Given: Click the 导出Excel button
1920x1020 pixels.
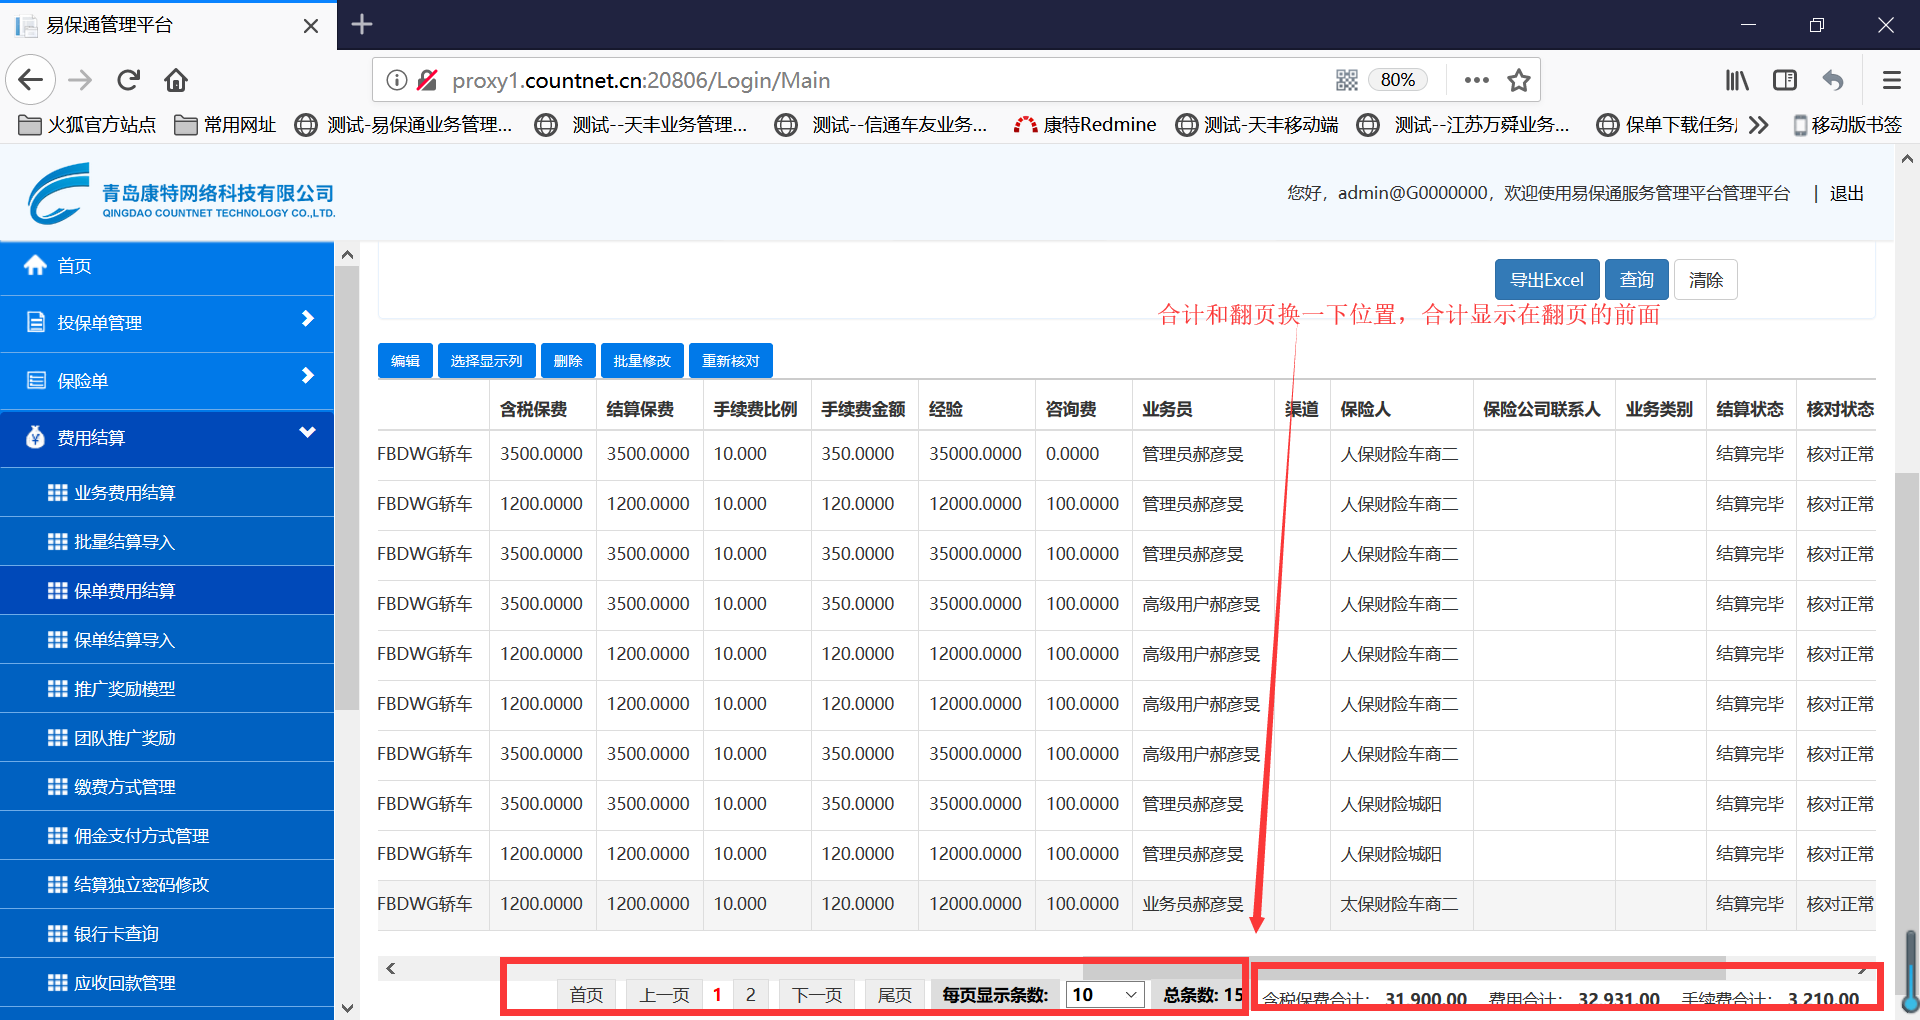Looking at the screenshot, I should pyautogui.click(x=1546, y=280).
